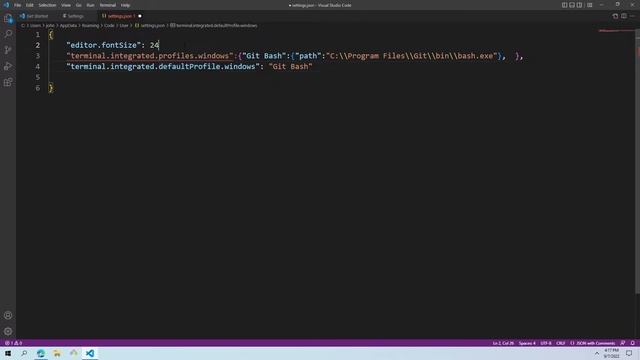Click 'CRLF' end of line status
The width and height of the screenshot is (640, 360).
[561, 343]
